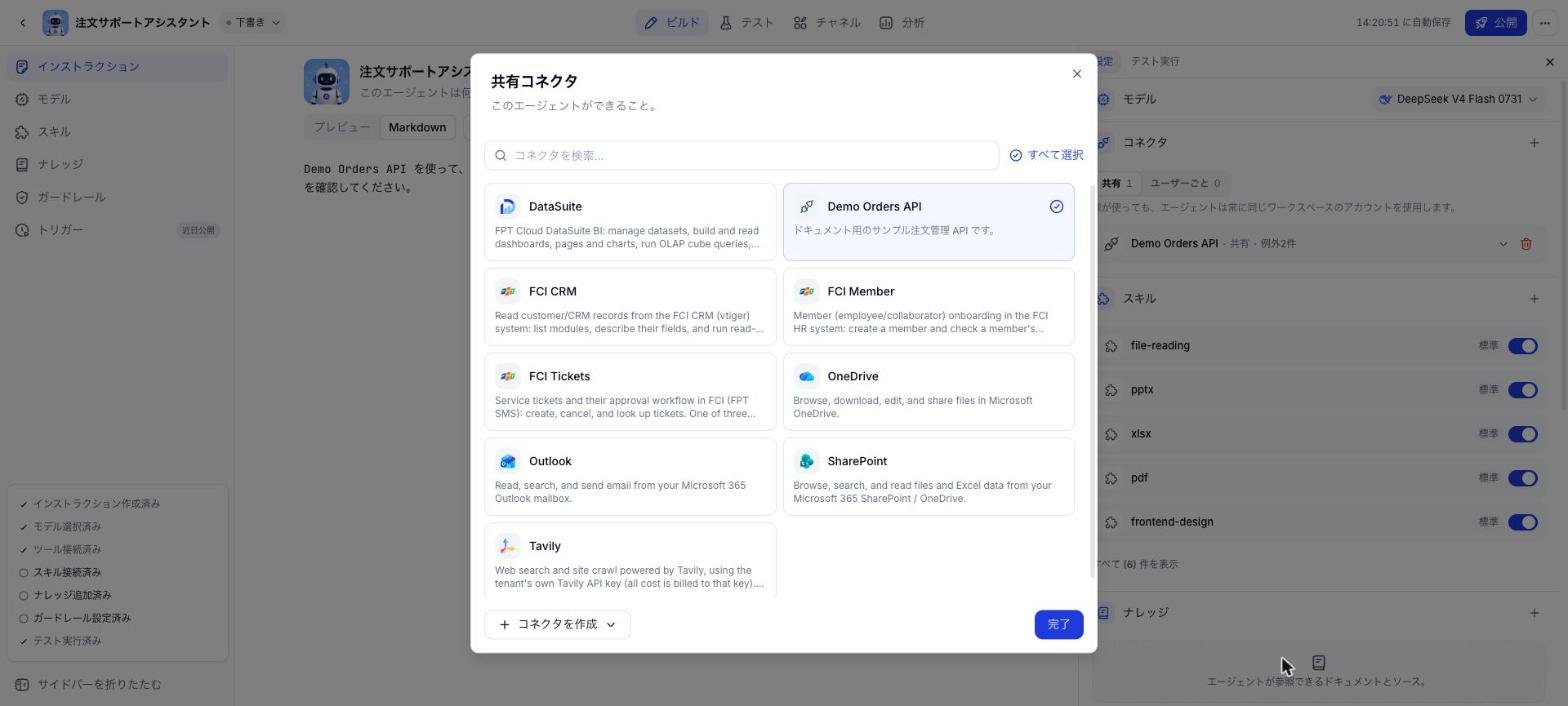Viewport: 1568px width, 706px height.
Task: Click the file-reading skill puzzle icon
Action: tap(1111, 346)
